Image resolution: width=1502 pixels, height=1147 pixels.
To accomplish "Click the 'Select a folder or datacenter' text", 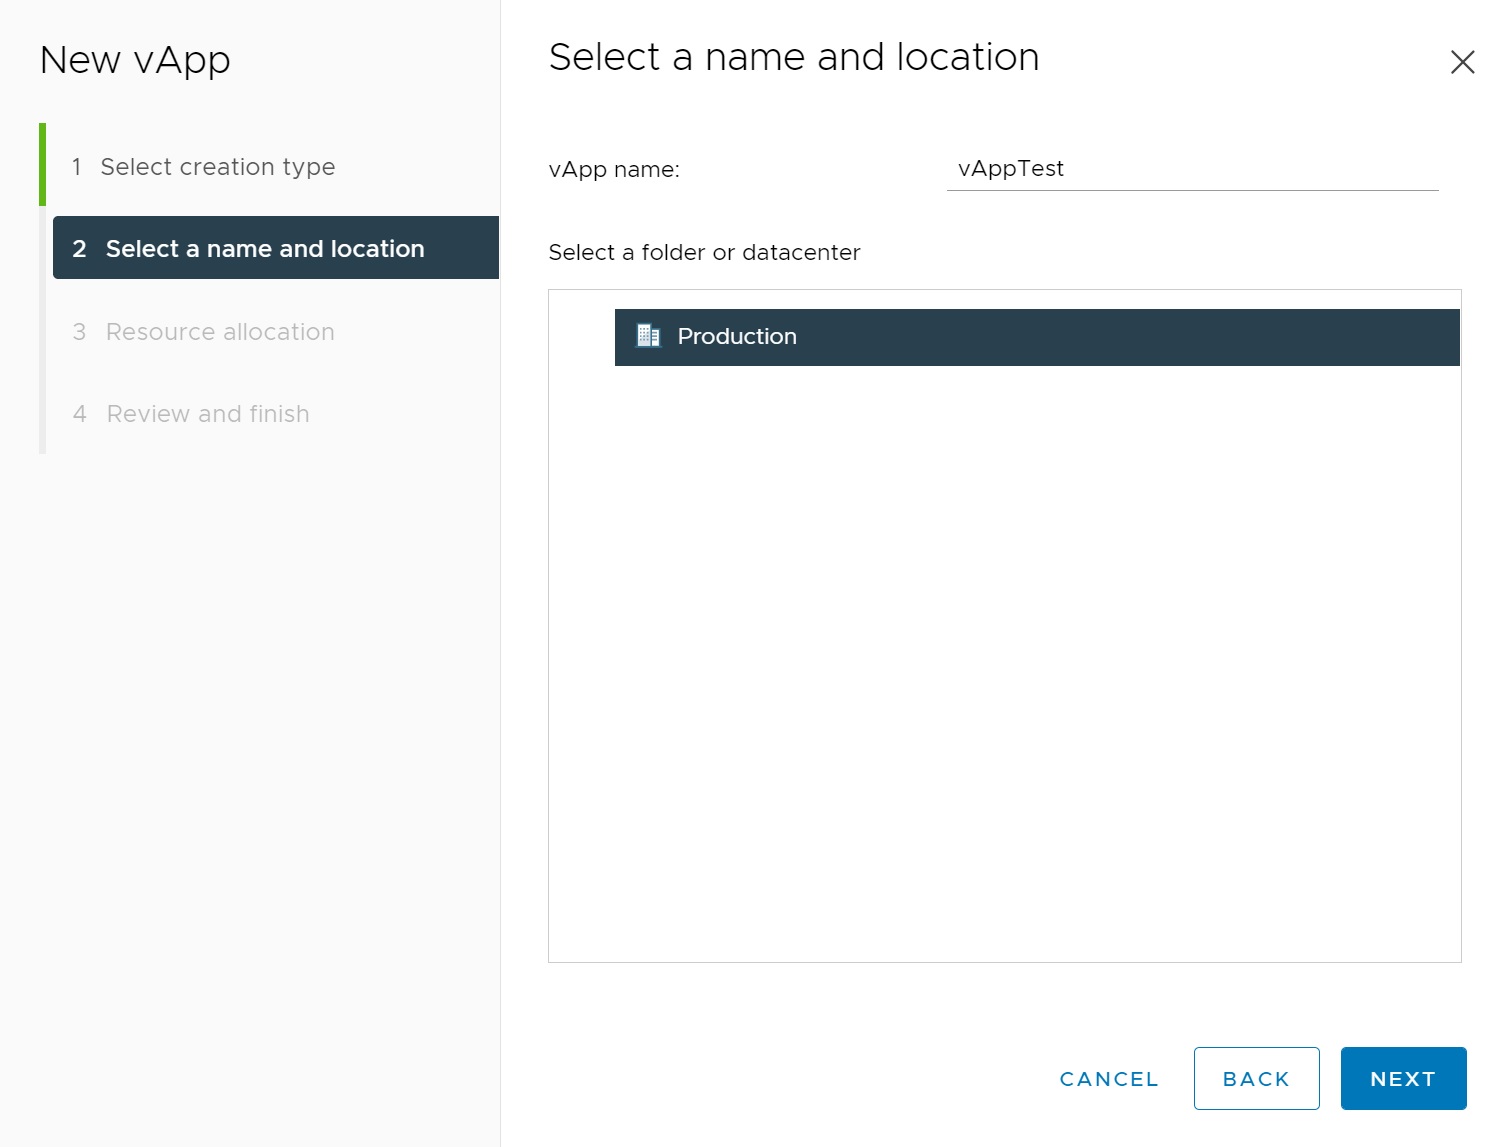I will click(x=704, y=253).
